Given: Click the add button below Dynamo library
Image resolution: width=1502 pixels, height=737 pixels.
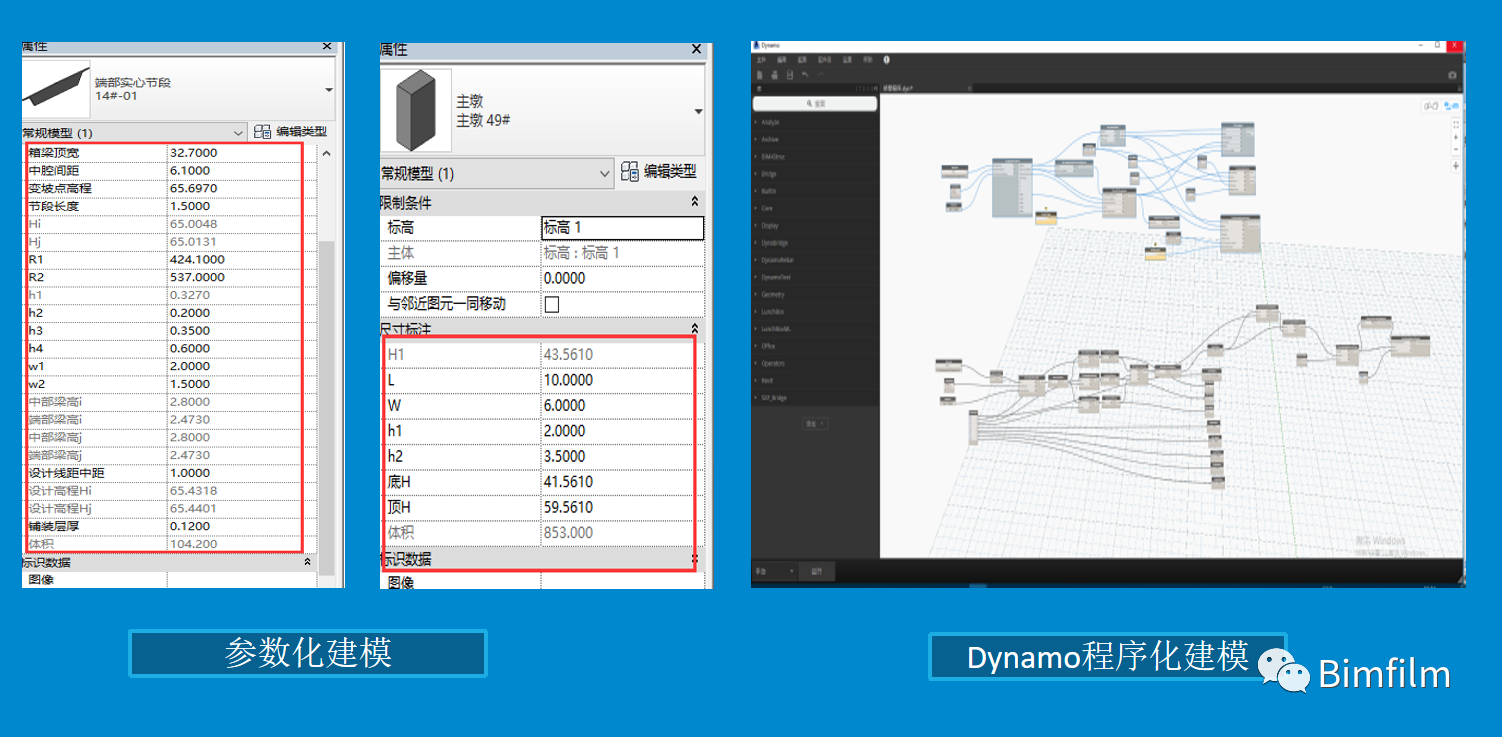Looking at the screenshot, I should point(815,424).
